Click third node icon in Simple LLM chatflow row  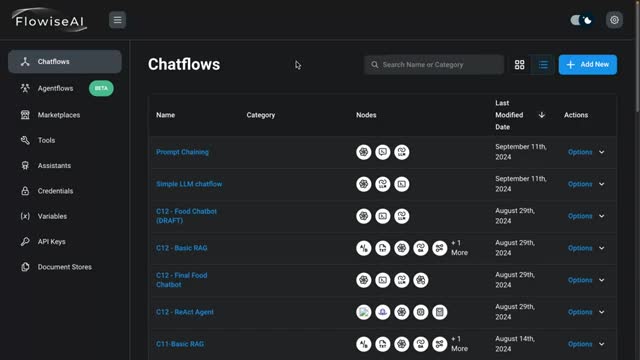click(402, 184)
